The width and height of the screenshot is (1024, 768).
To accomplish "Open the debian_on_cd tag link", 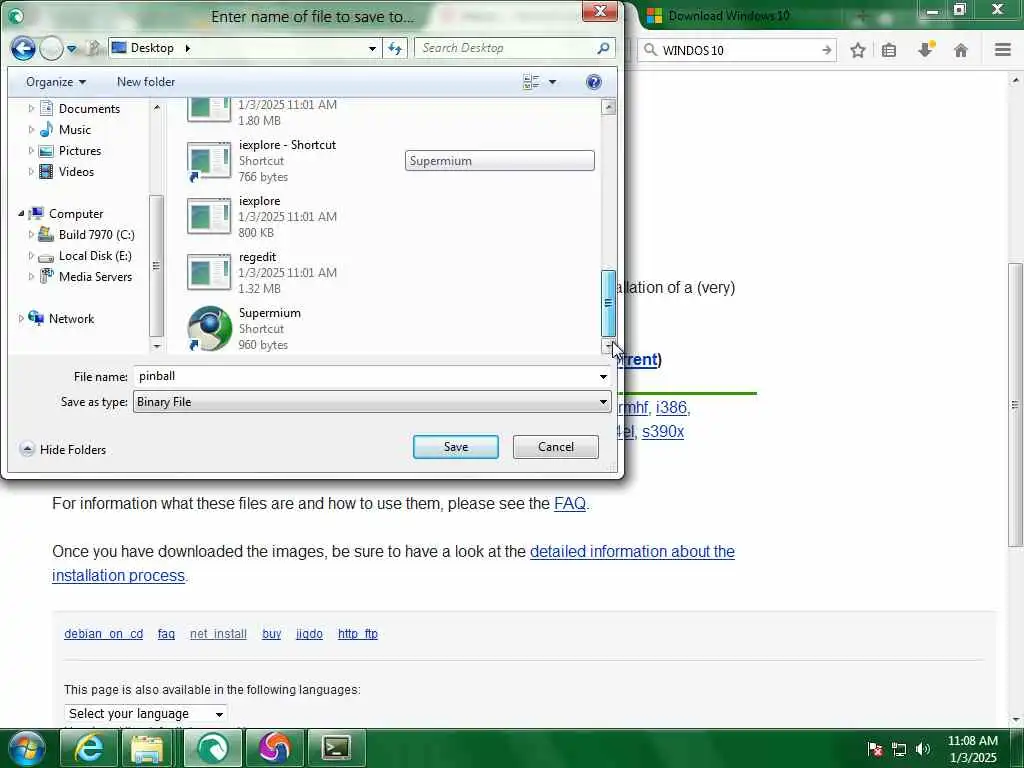I will [x=103, y=634].
